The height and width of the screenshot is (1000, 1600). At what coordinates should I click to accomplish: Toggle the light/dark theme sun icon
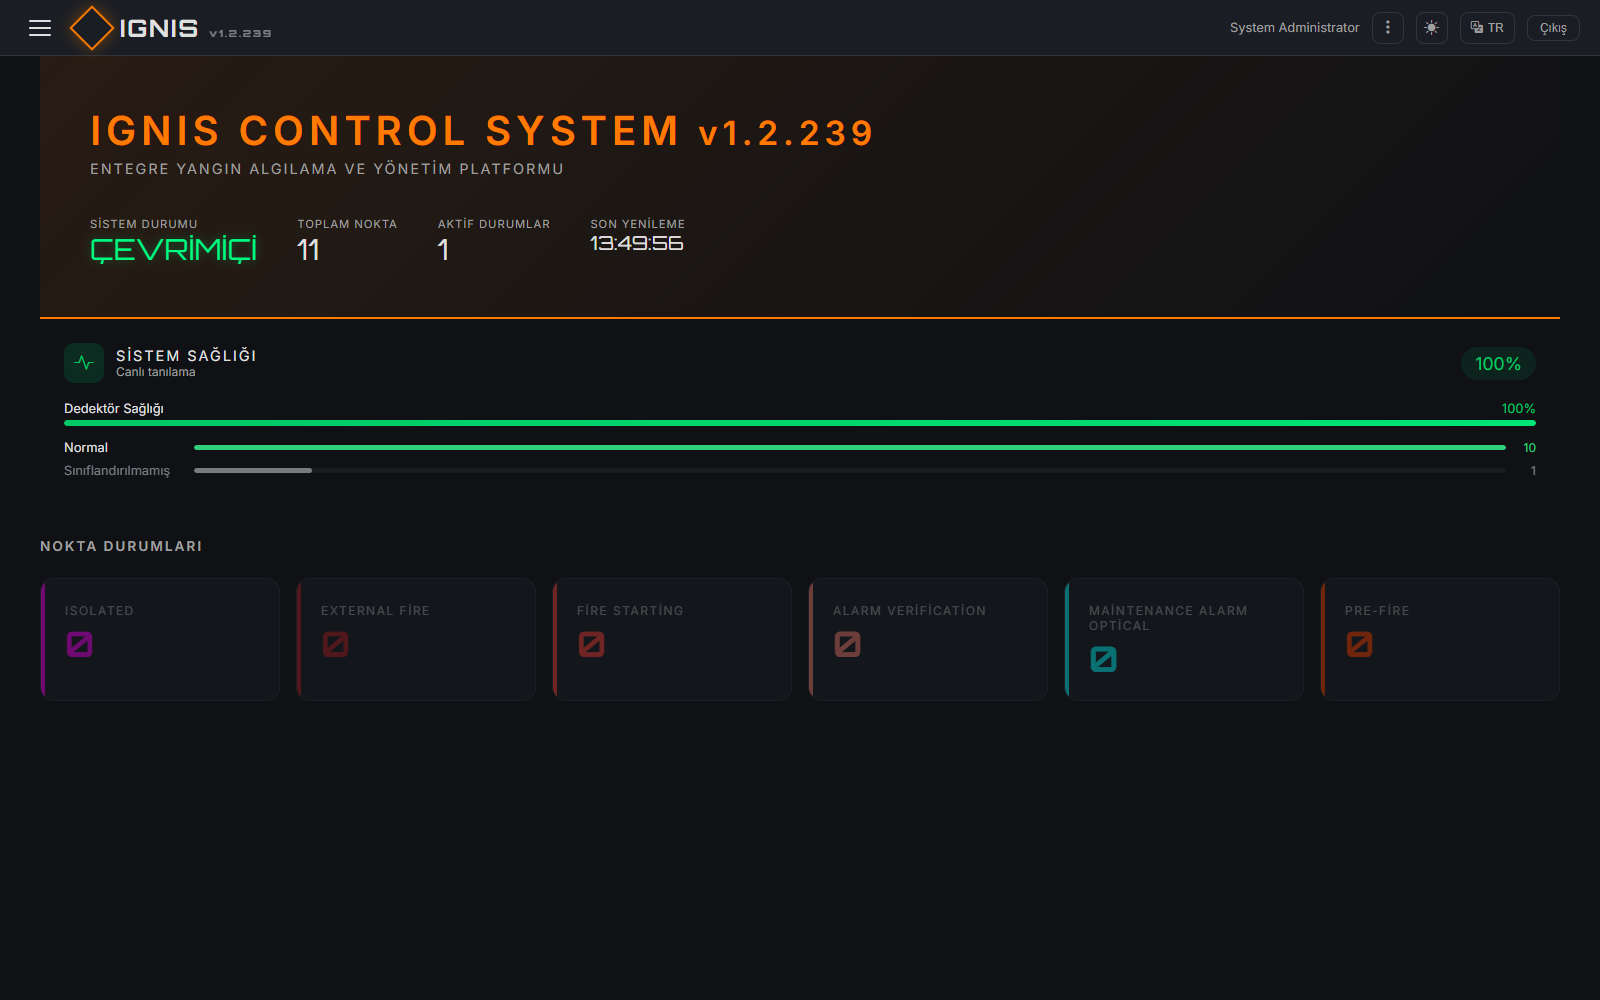pos(1431,28)
